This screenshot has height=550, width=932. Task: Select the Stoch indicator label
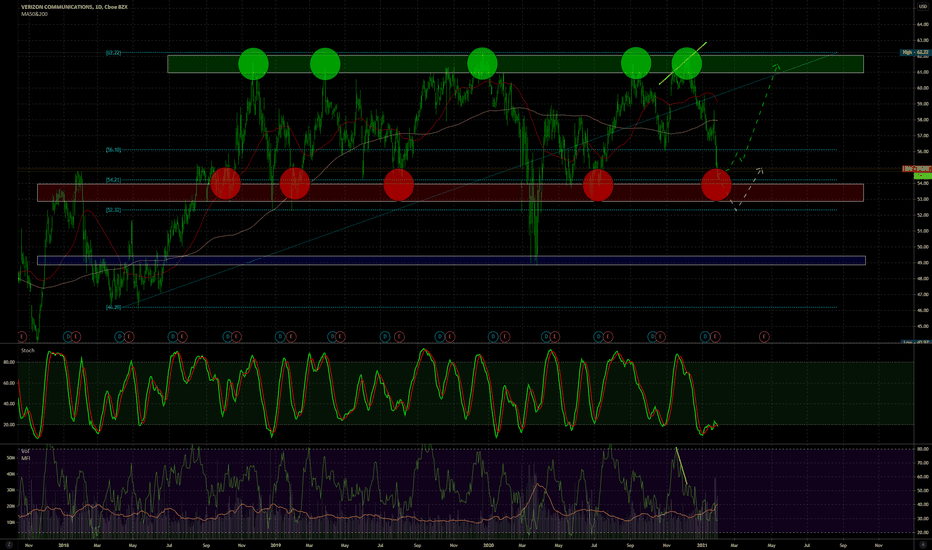tap(28, 351)
